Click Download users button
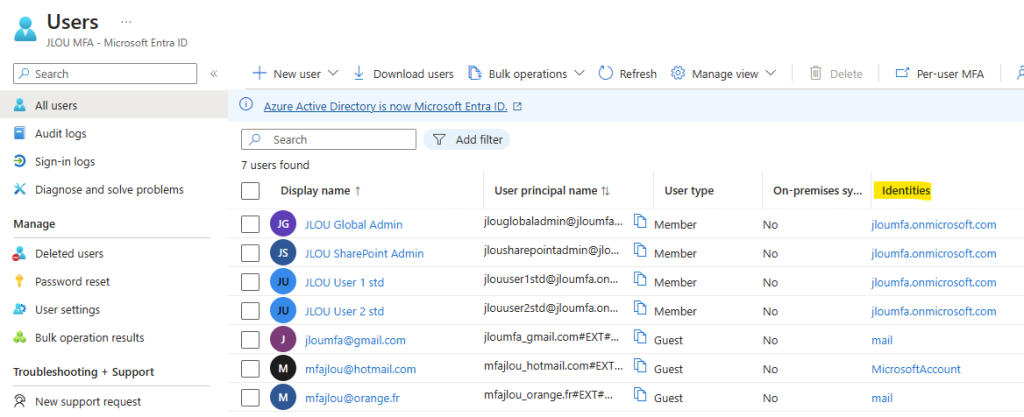Viewport: 1024px width, 417px height. coord(404,74)
